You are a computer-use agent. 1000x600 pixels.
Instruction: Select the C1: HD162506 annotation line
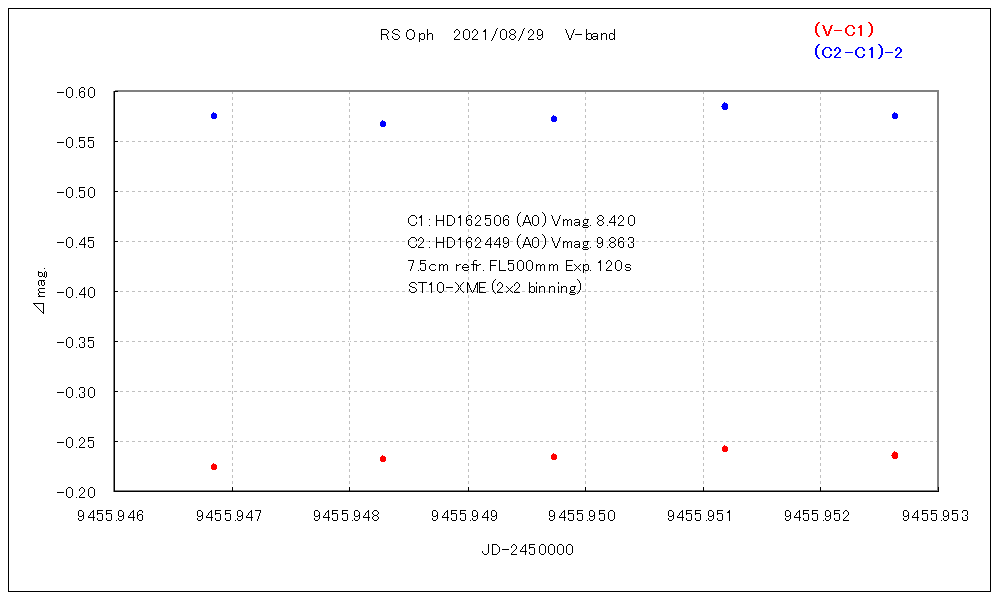click(521, 221)
